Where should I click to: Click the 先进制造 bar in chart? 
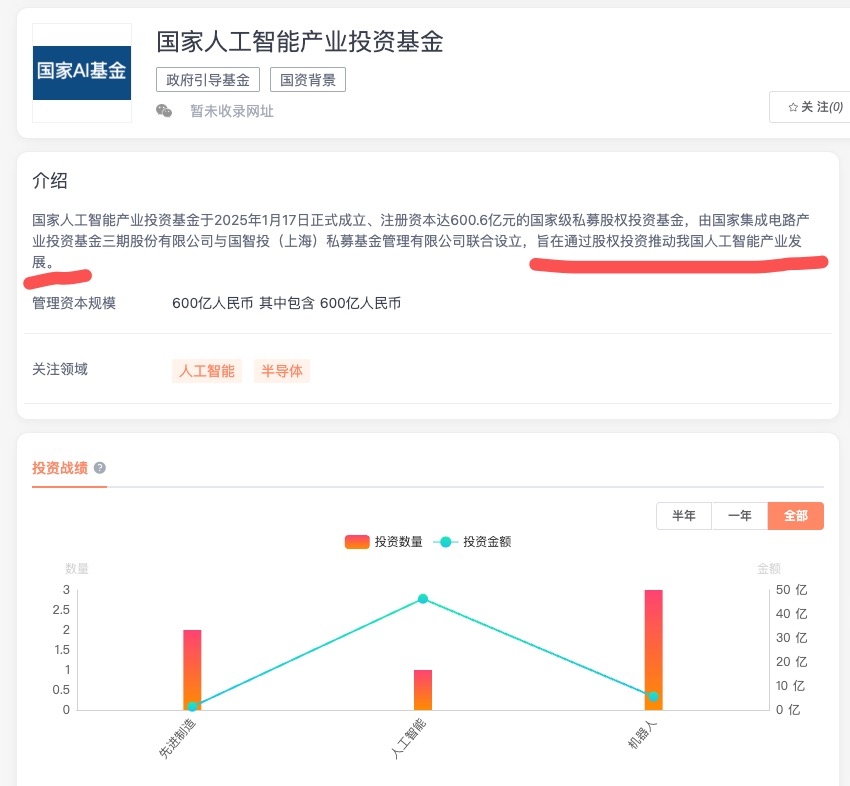click(192, 670)
